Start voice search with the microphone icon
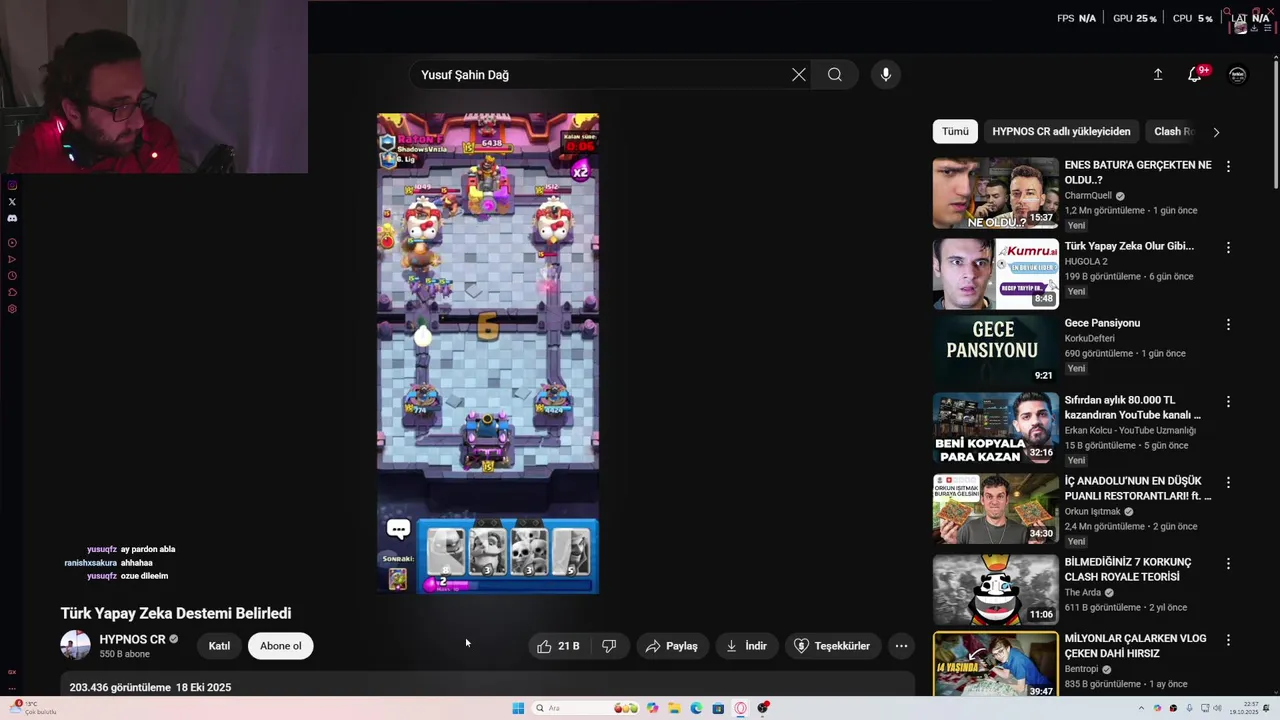1280x720 pixels. (885, 75)
